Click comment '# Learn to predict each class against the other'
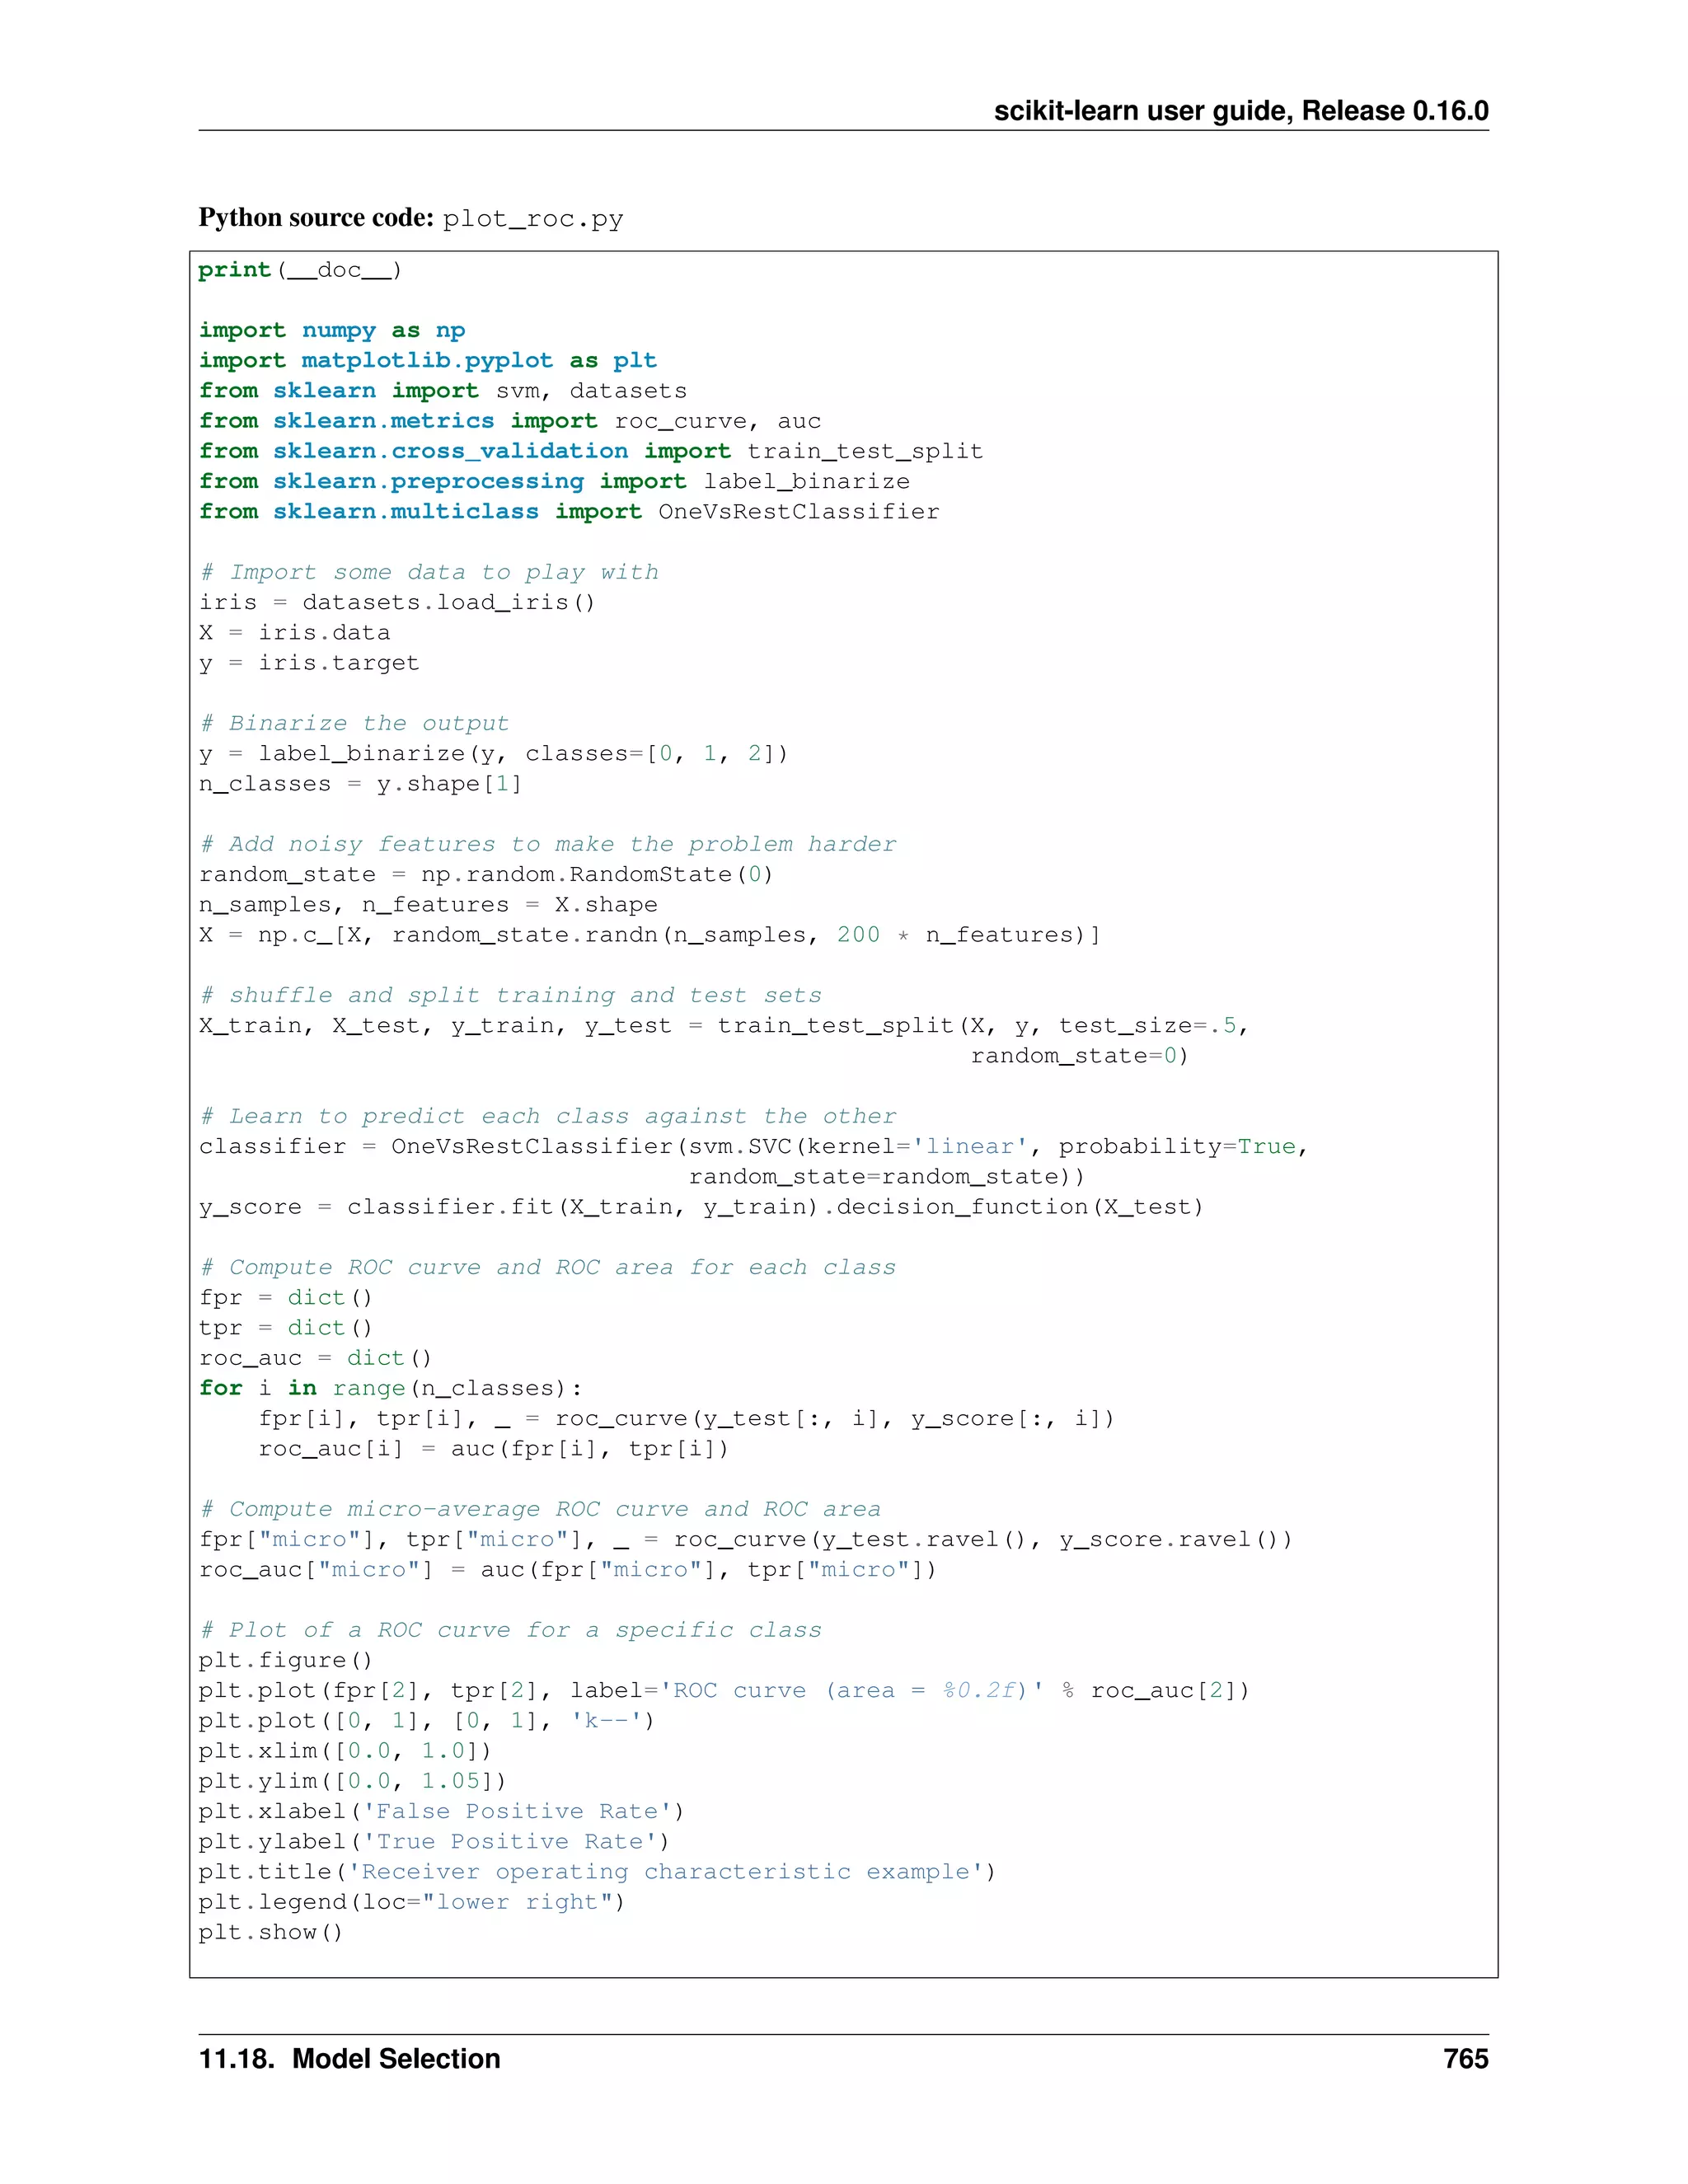1688x2184 pixels. 548,1116
